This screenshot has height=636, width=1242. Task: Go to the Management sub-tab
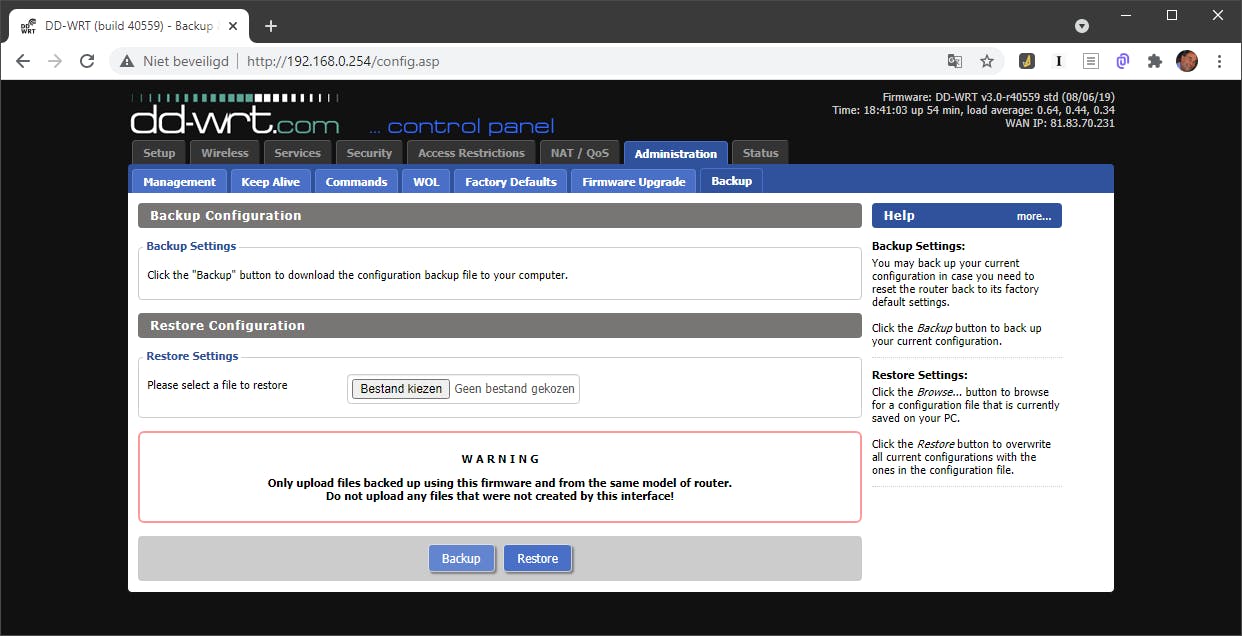click(179, 181)
